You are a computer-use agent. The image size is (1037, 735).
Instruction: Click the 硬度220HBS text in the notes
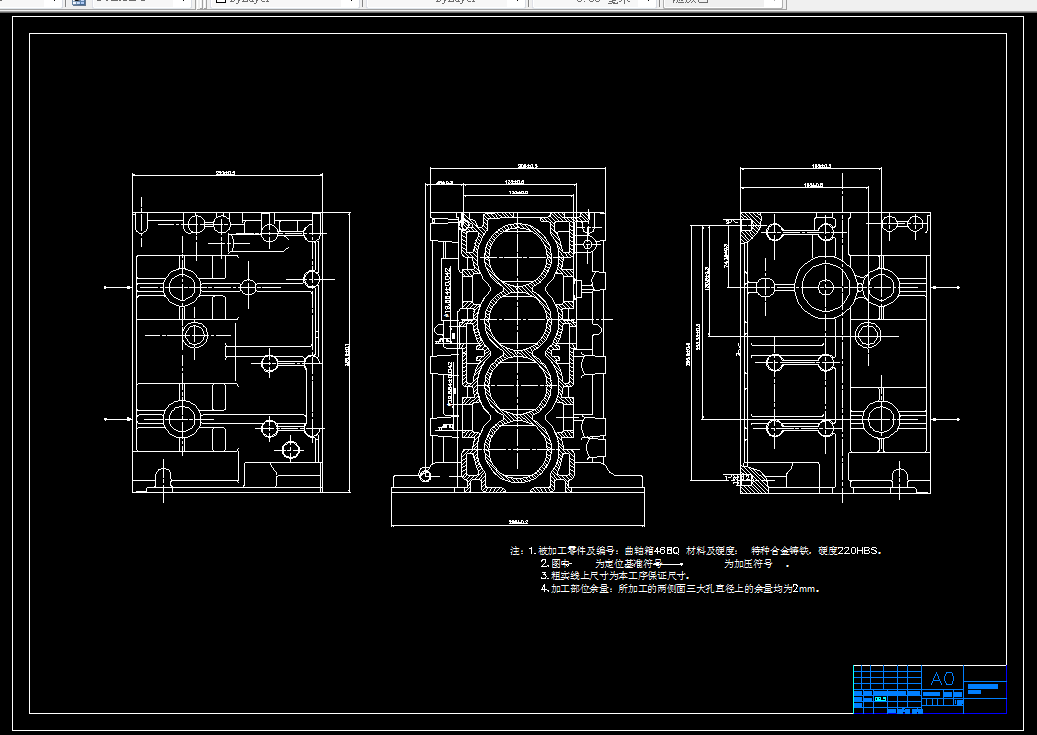850,550
